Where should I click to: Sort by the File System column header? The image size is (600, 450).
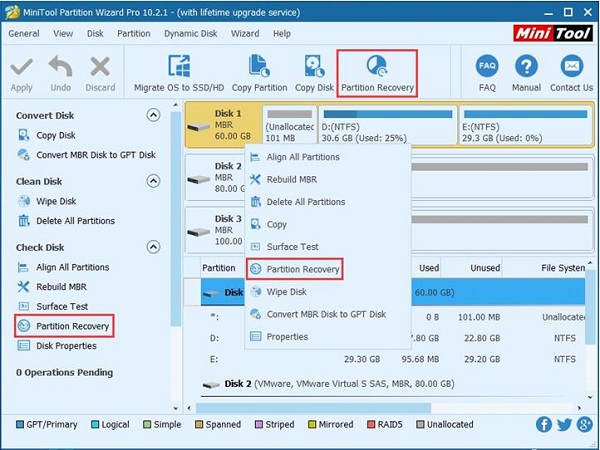[x=562, y=268]
